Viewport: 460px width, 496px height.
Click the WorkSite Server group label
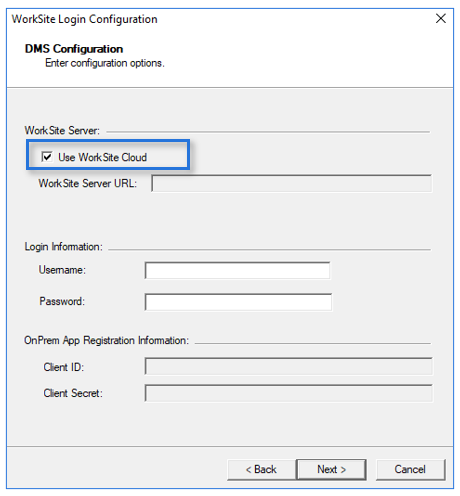click(62, 130)
